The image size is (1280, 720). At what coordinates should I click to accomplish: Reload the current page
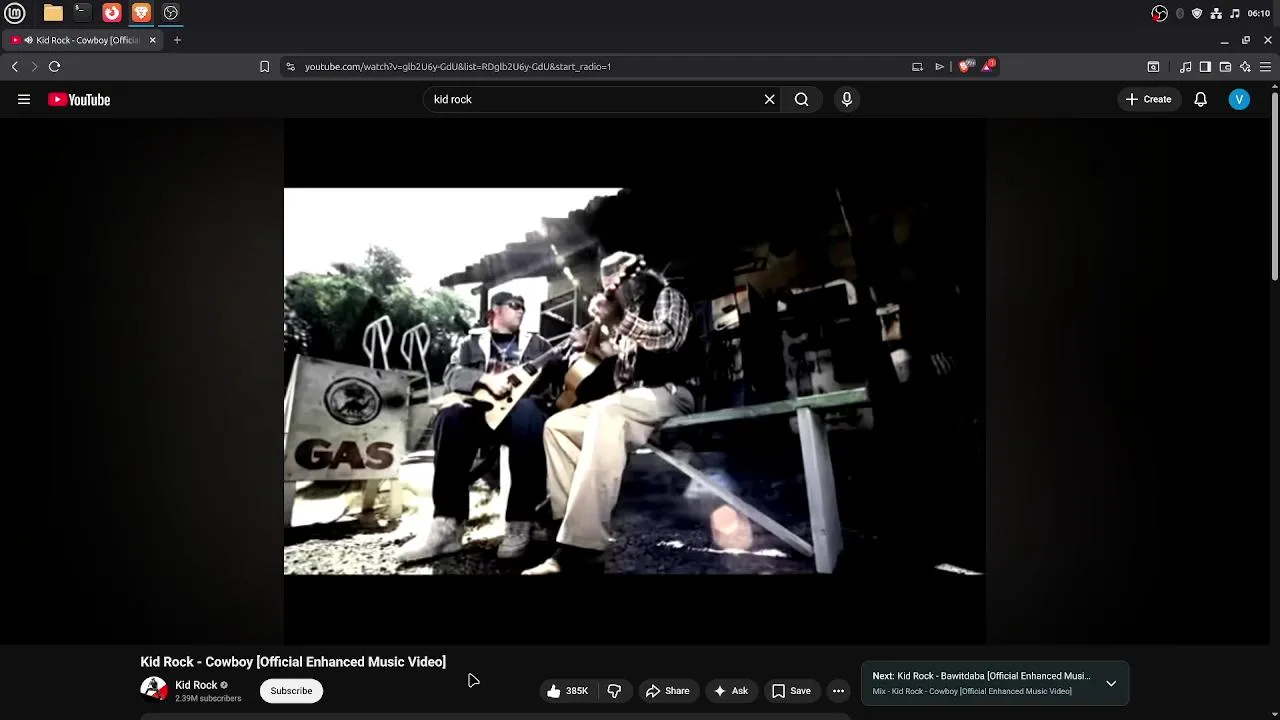pyautogui.click(x=55, y=66)
